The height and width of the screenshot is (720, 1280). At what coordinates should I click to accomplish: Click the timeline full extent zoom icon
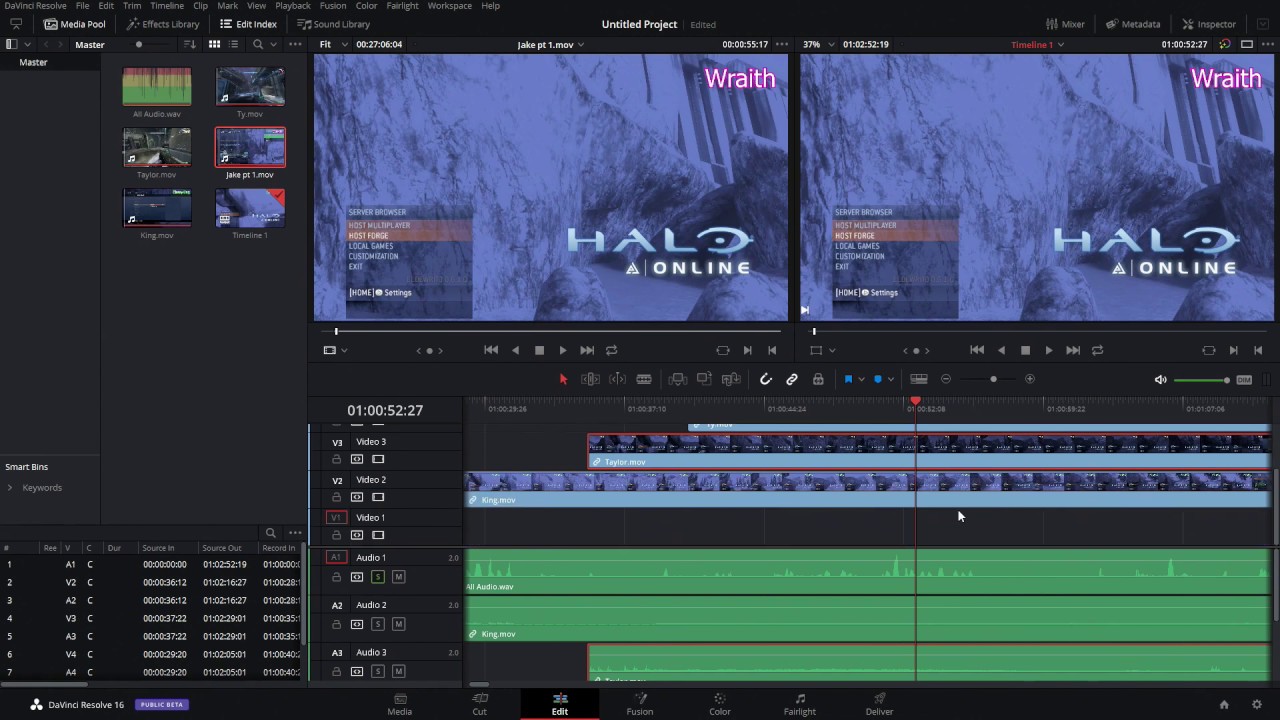[x=919, y=379]
